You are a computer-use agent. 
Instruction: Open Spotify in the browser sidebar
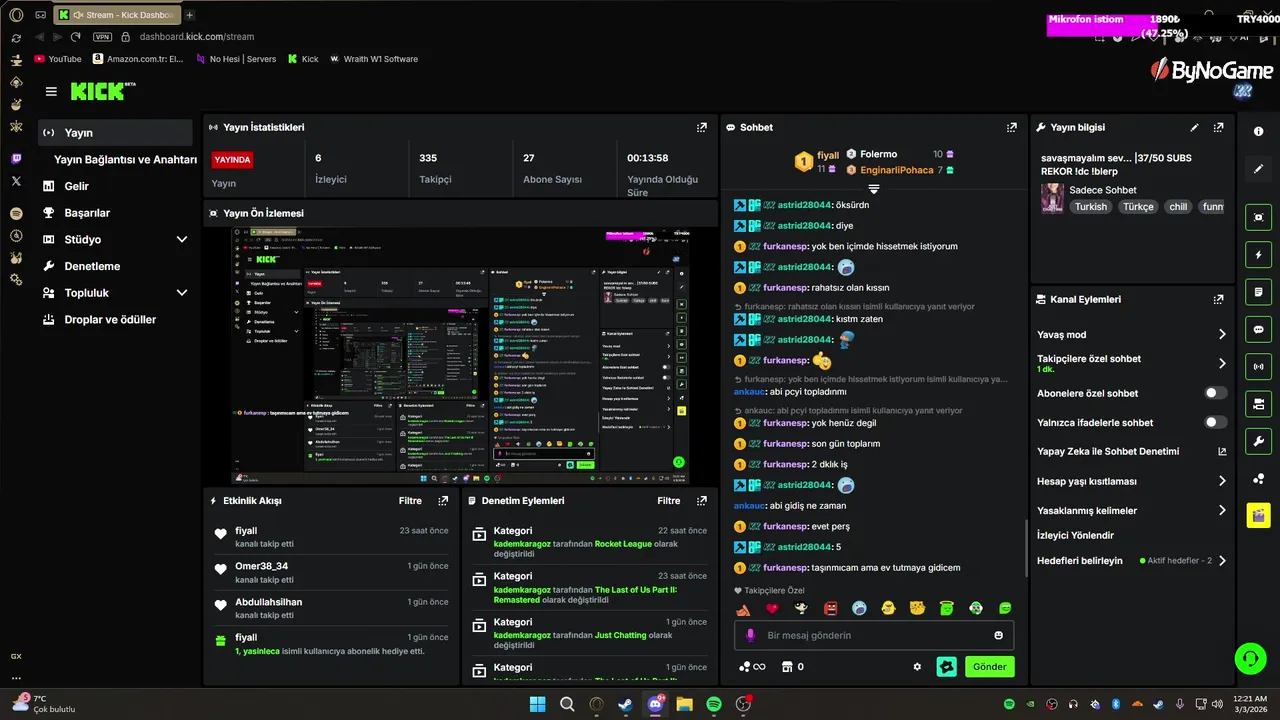[x=16, y=213]
